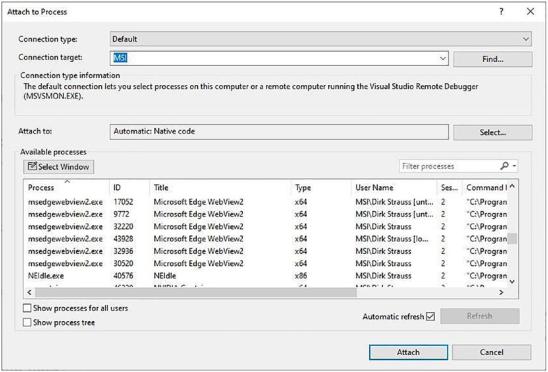
Task: Sort by the User Name column header
Action: [x=394, y=188]
